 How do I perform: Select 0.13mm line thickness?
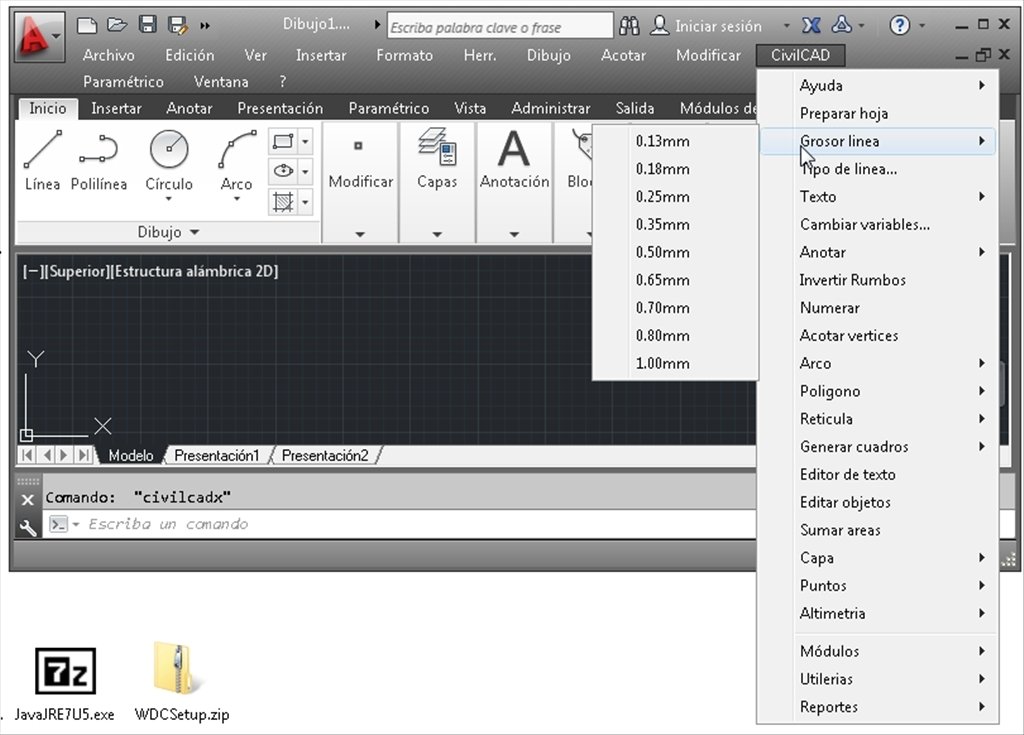coord(675,141)
